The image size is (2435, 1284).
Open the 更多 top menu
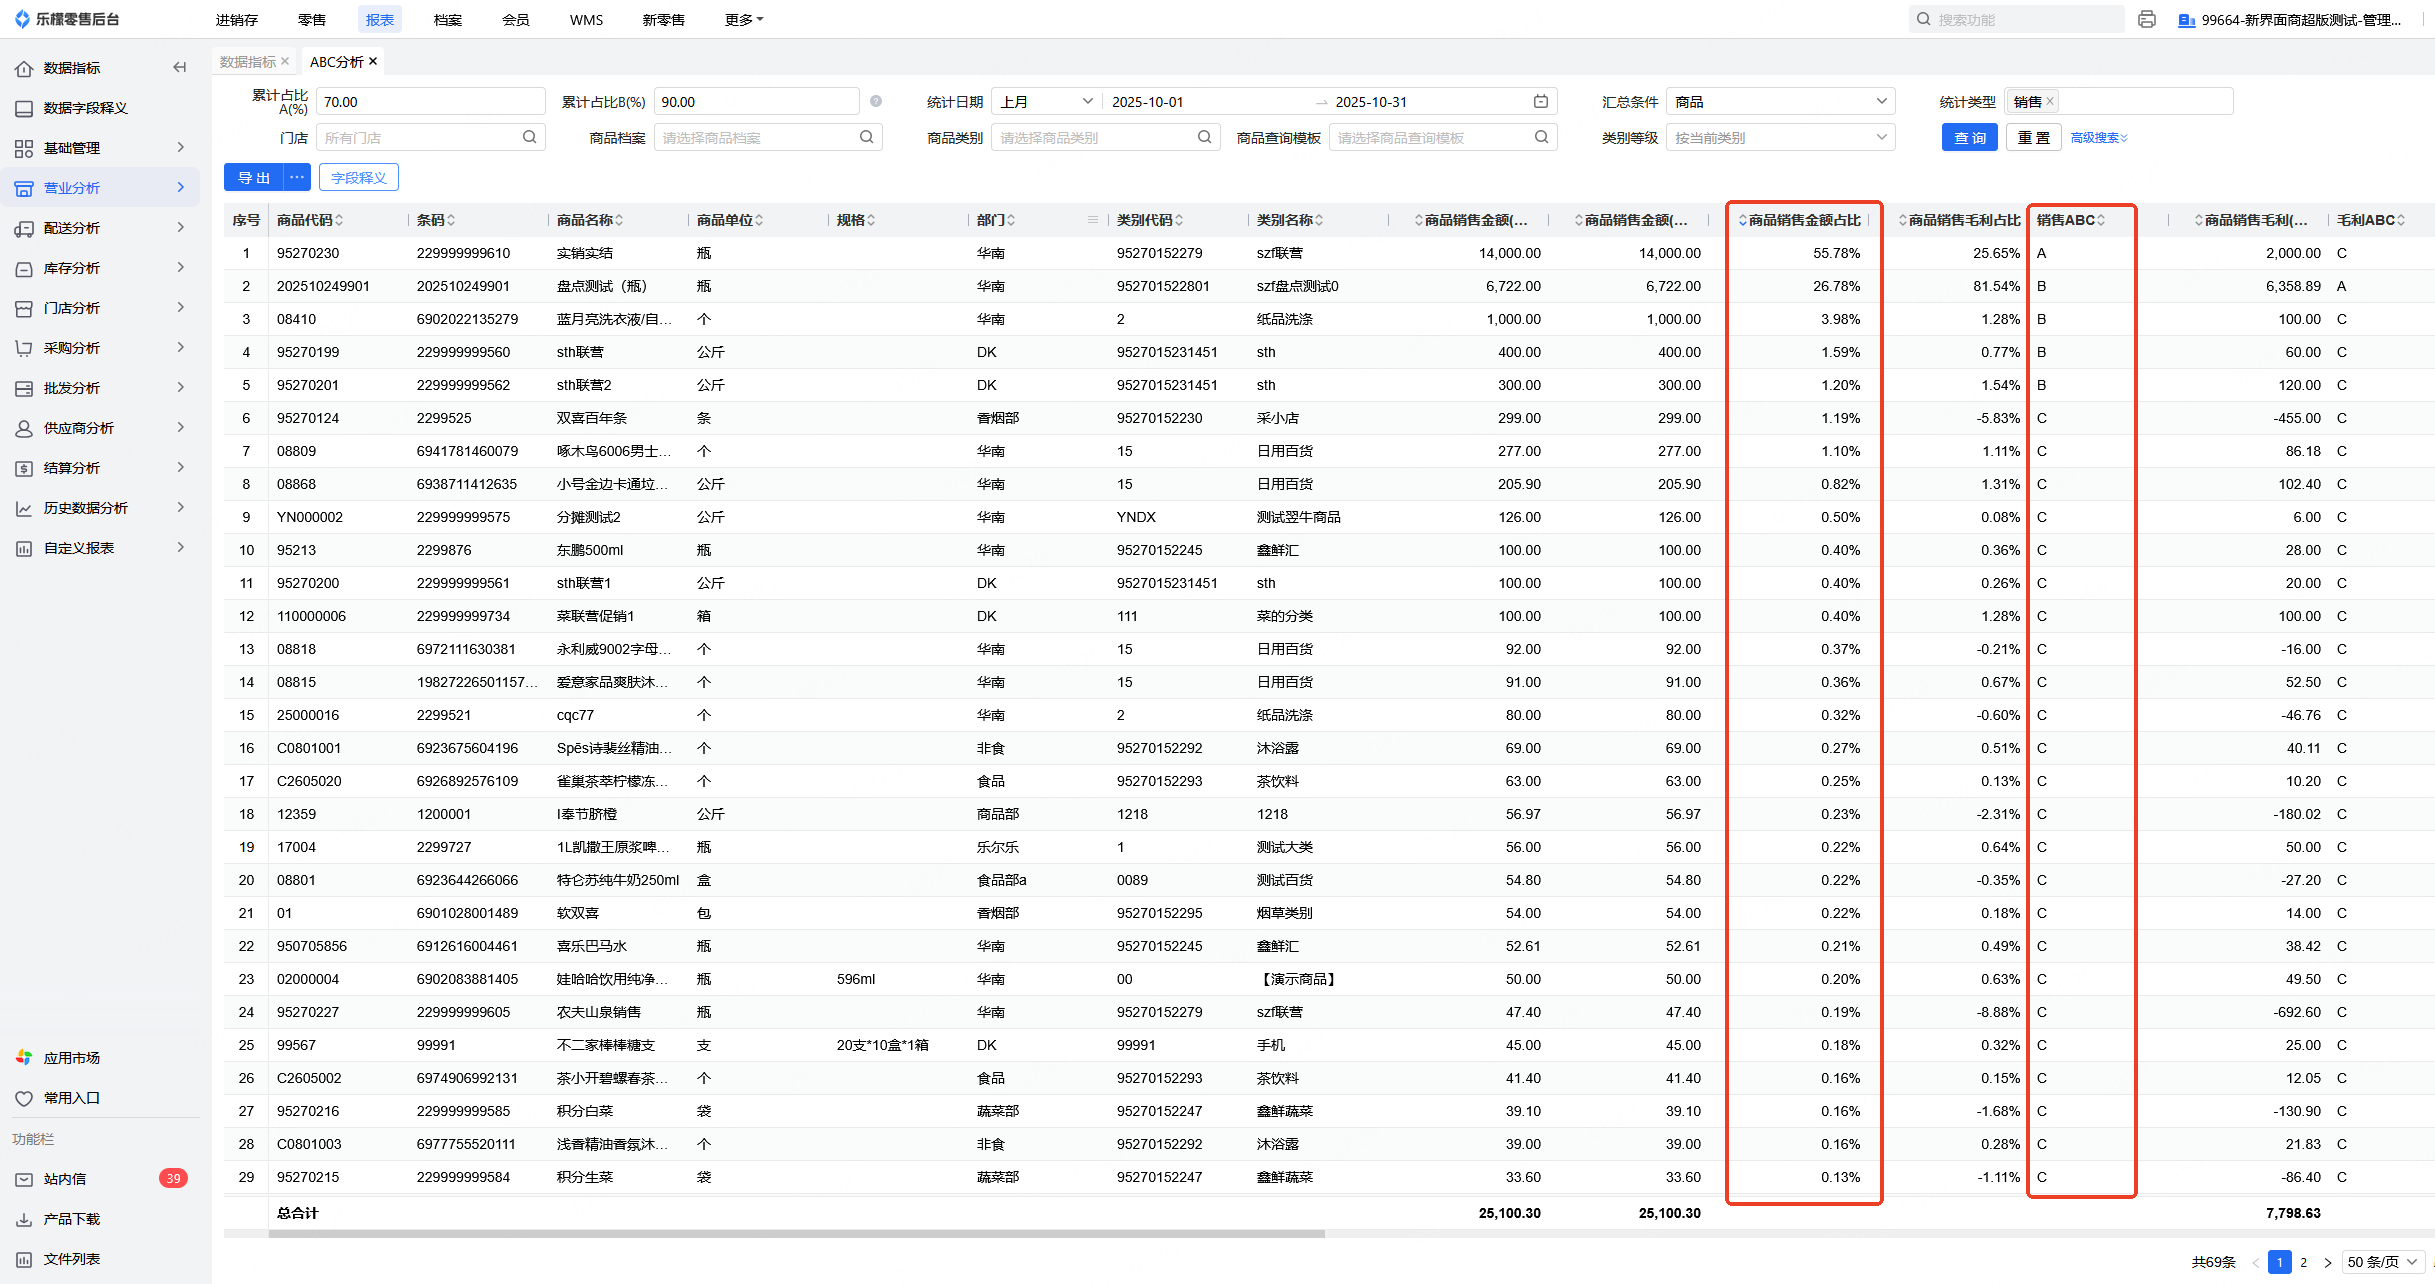(x=743, y=20)
